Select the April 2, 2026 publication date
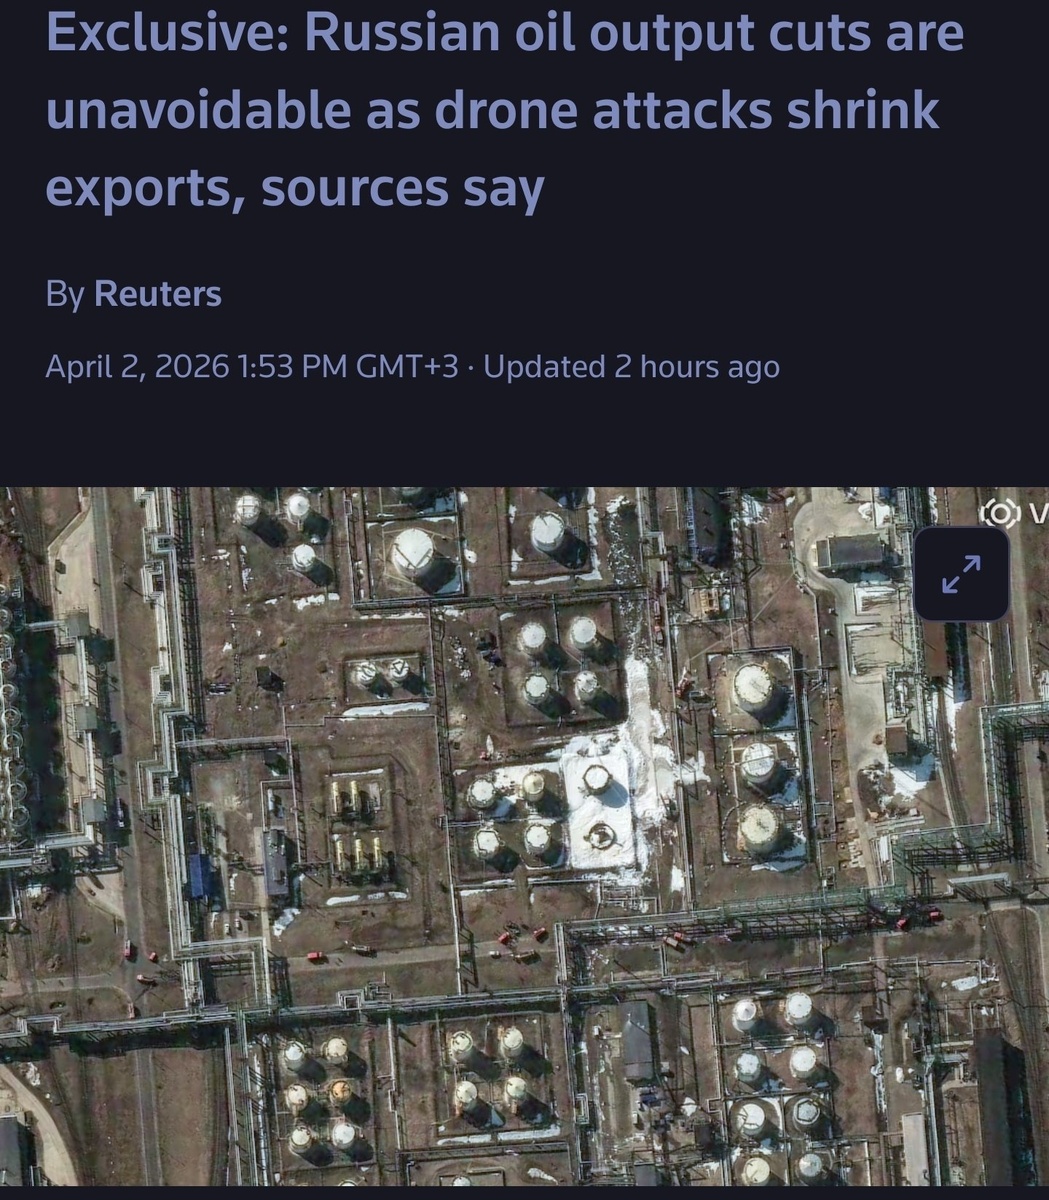The width and height of the screenshot is (1049, 1200). coord(137,367)
